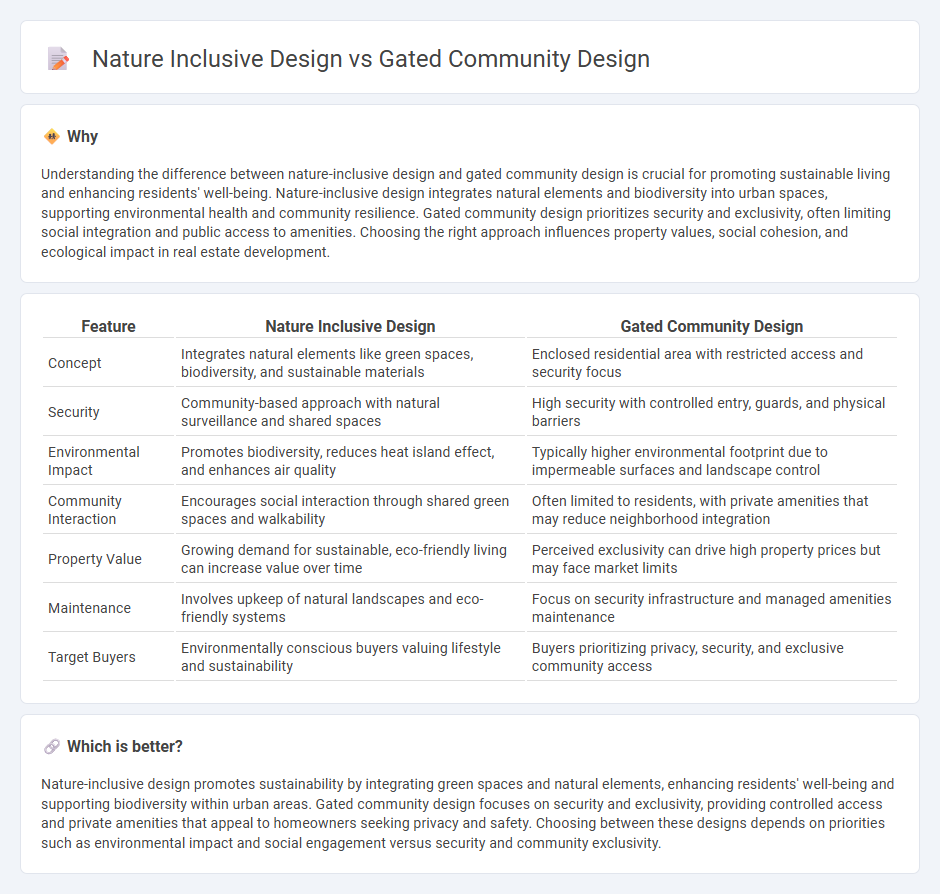940x894 pixels.
Task: Select the Concept row label
Action: (74, 363)
